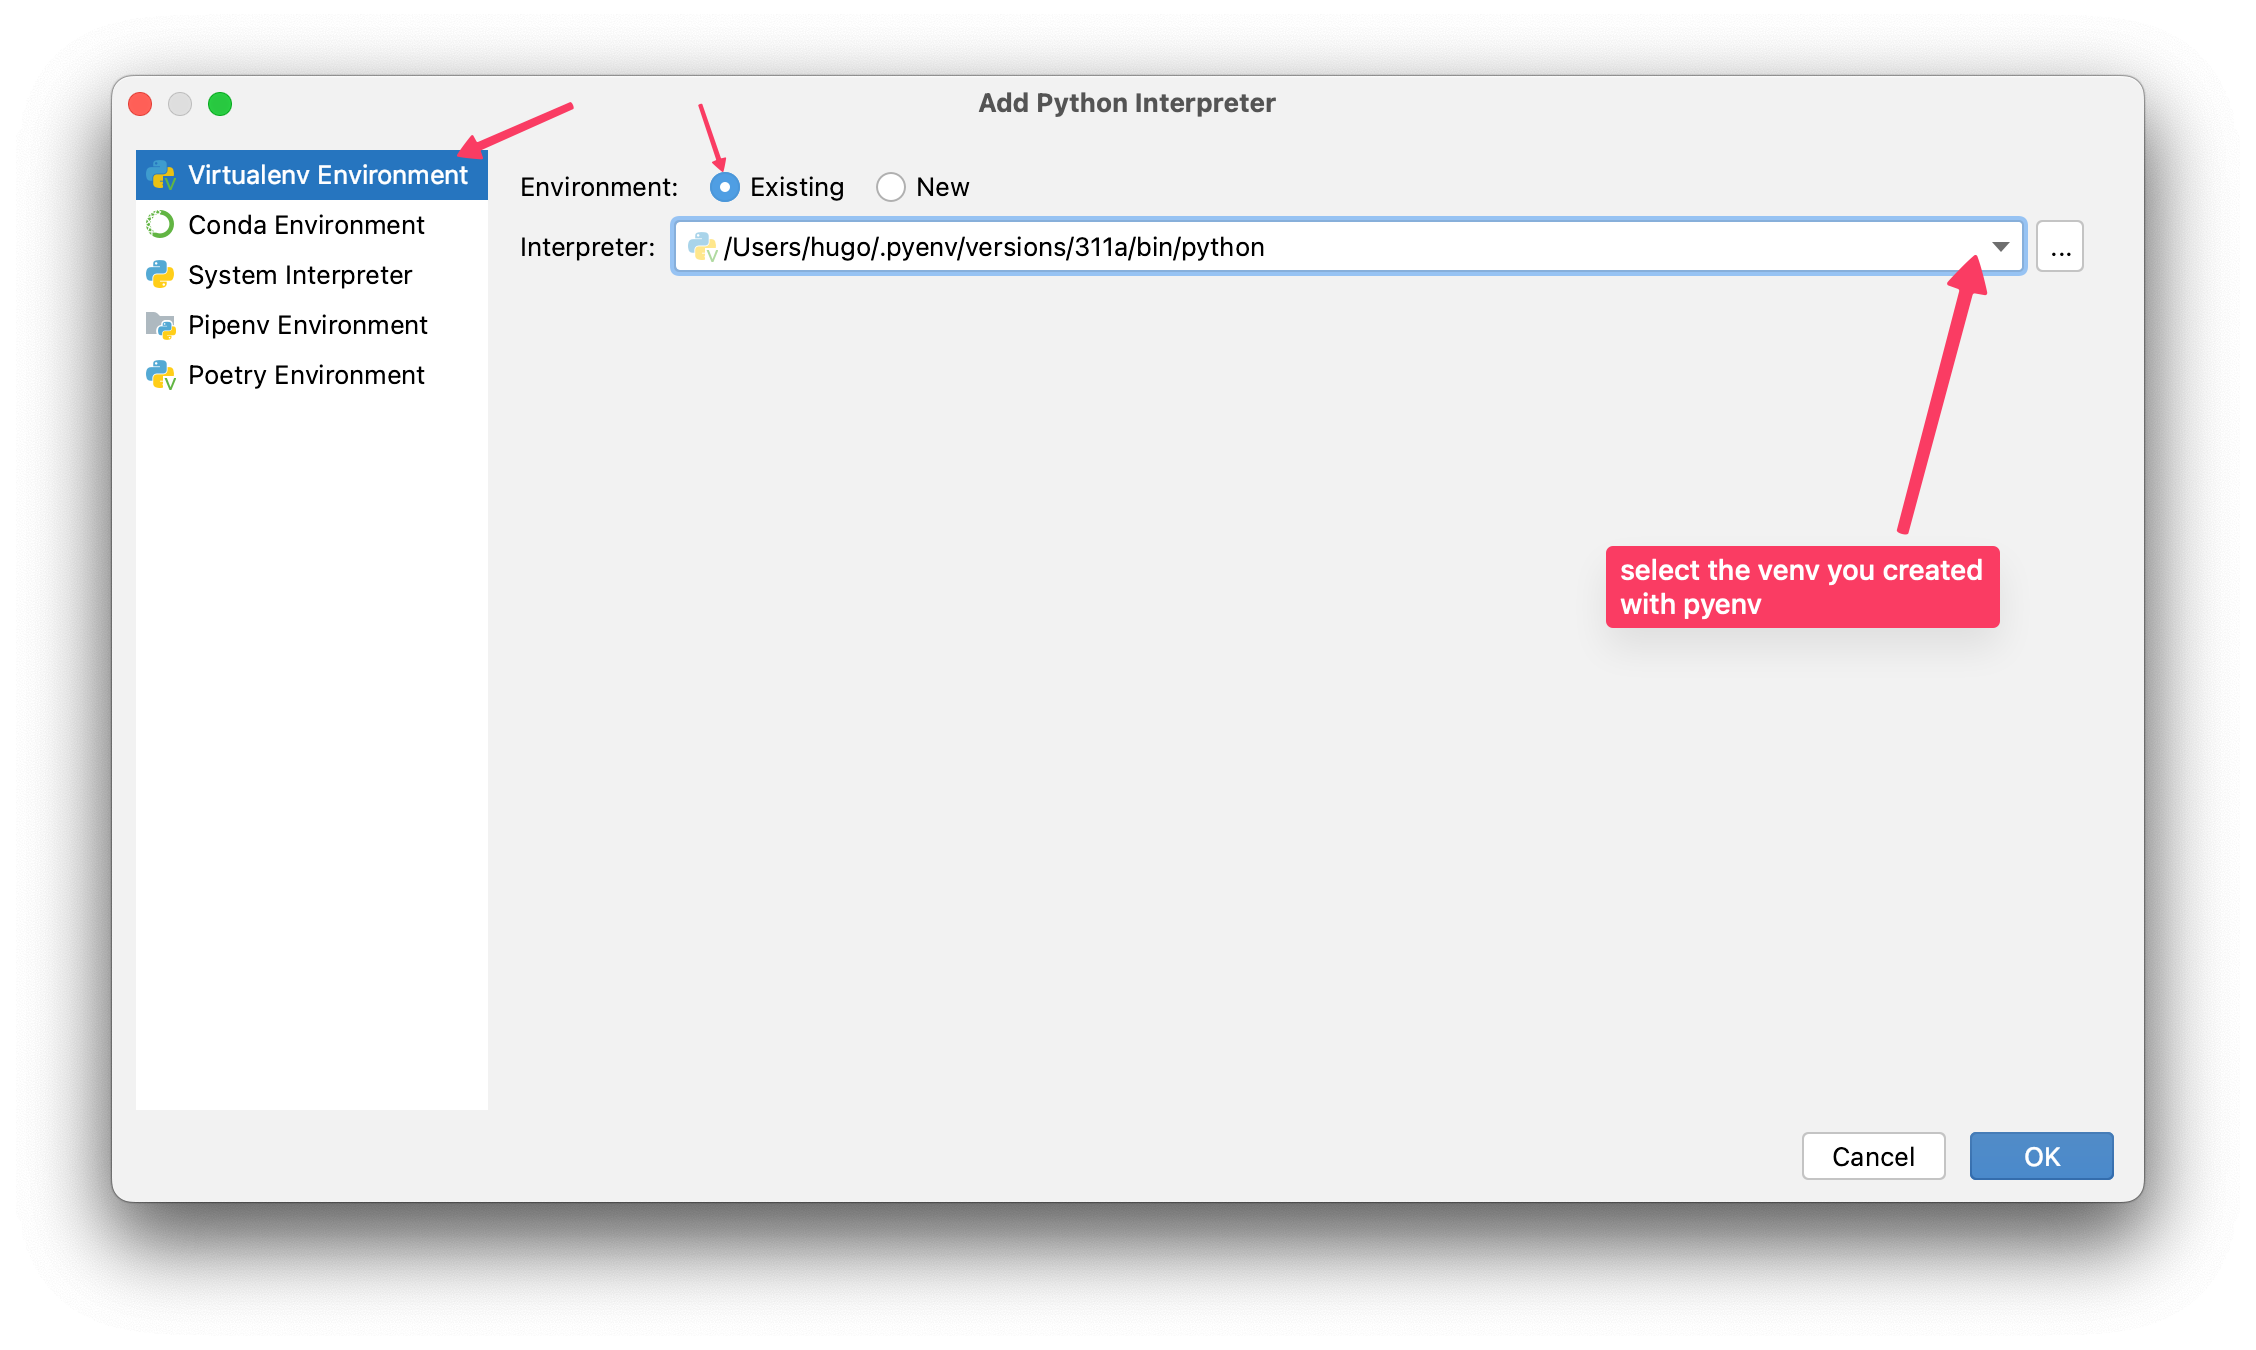Open the interpreter browse ellipsis button
Image resolution: width=2256 pixels, height=1350 pixels.
(x=2060, y=247)
